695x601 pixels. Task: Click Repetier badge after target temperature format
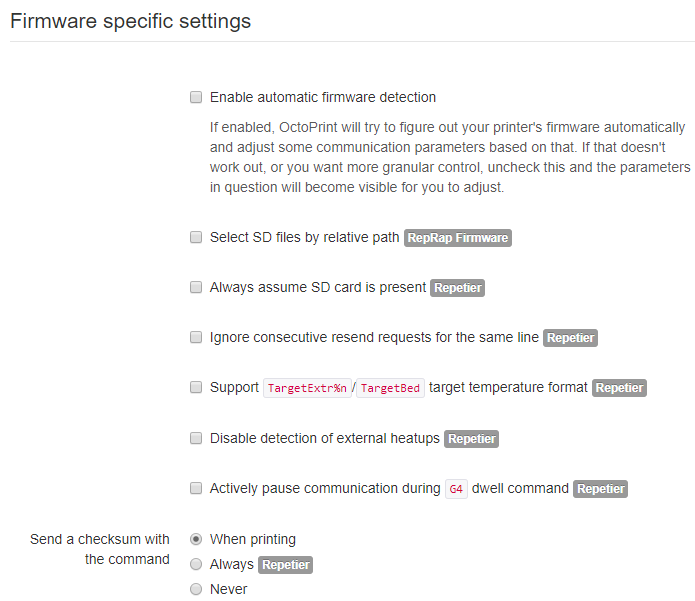[x=619, y=388]
